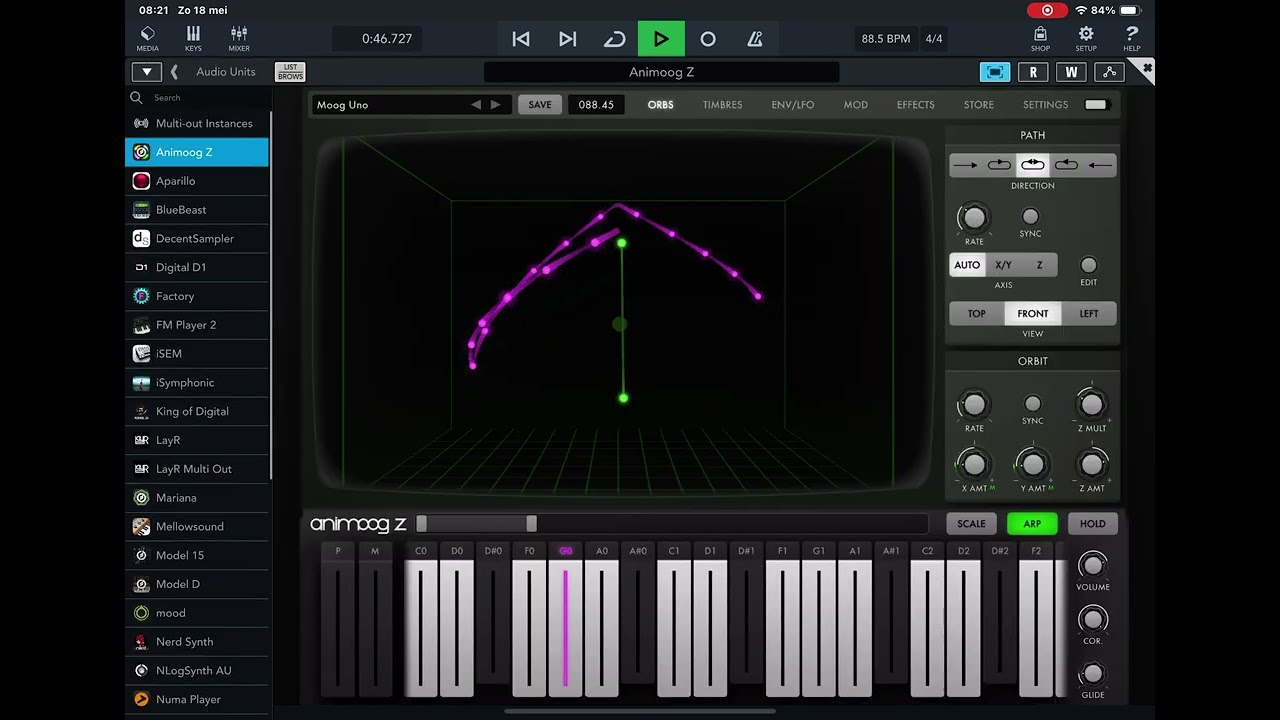This screenshot has width=1280, height=720.
Task: Jump to project start with skip-back button
Action: coord(521,39)
